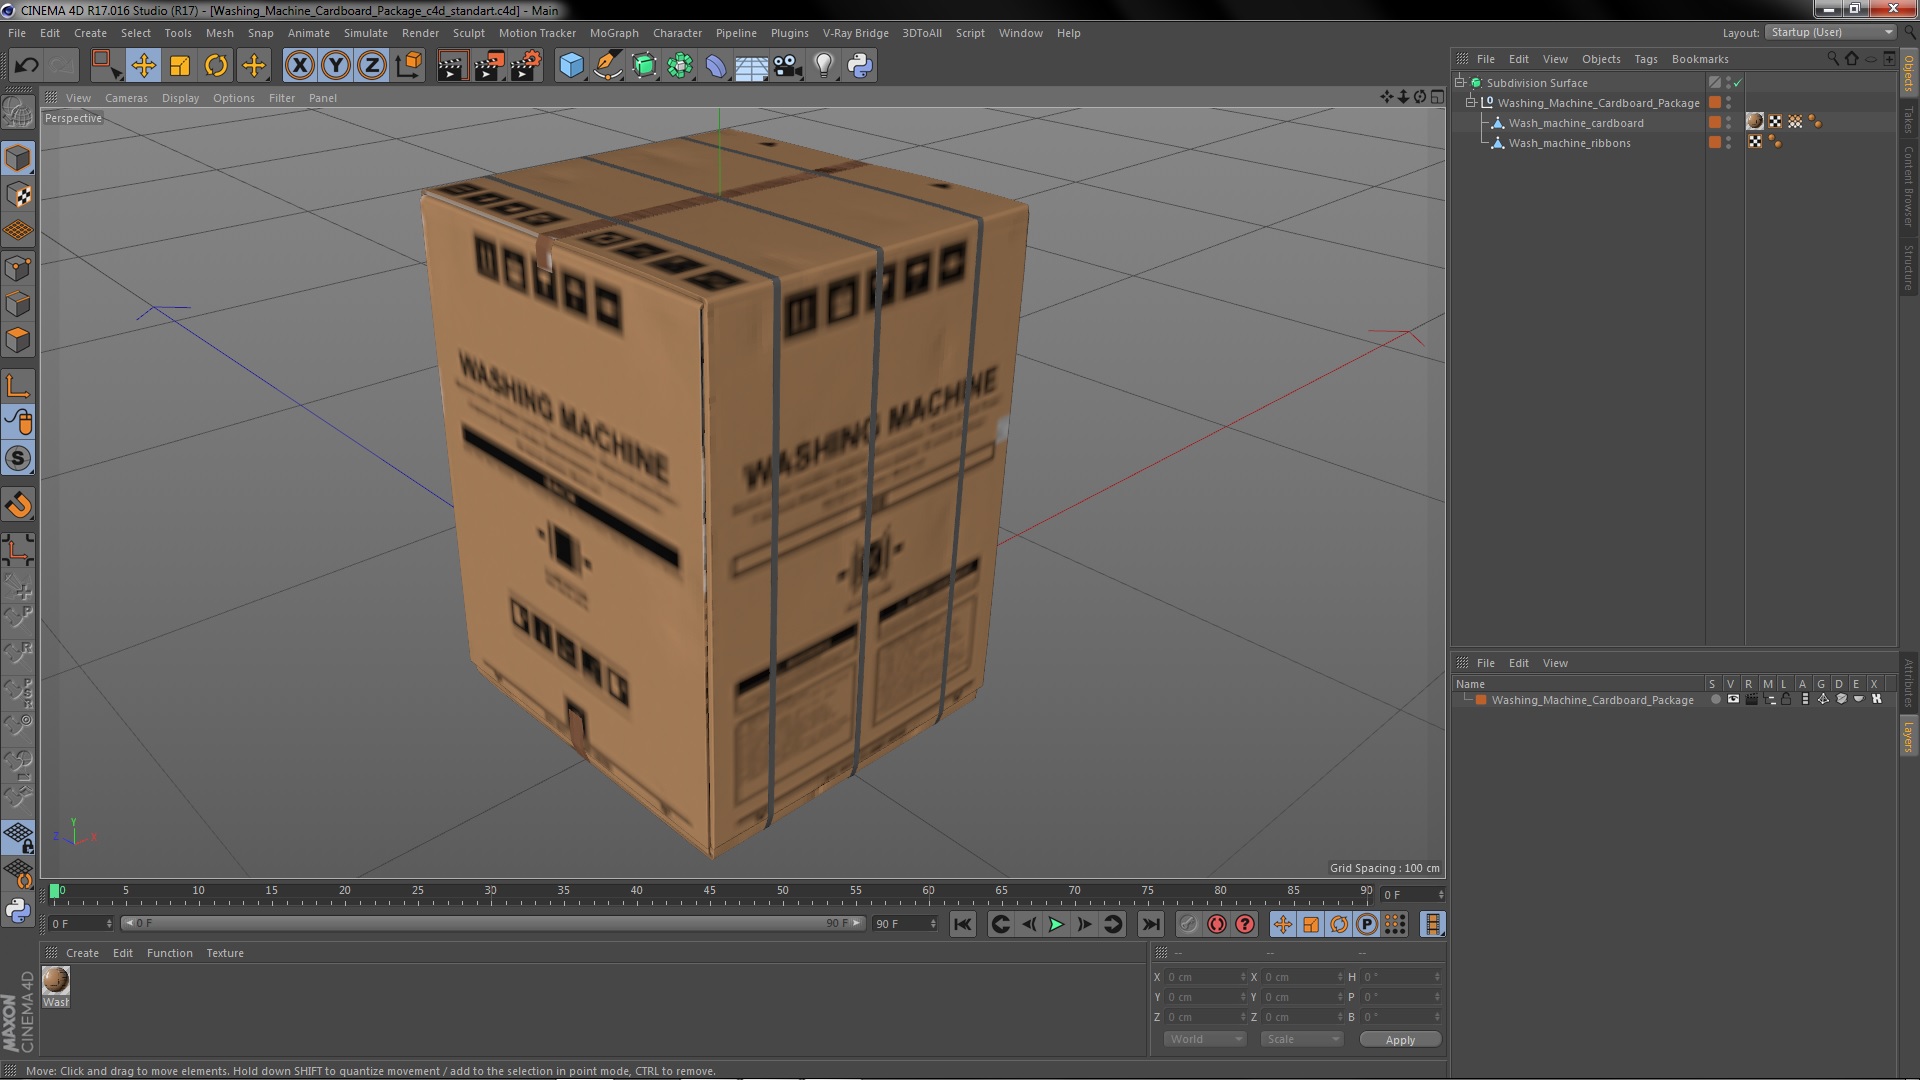The height and width of the screenshot is (1080, 1920).
Task: Click the Render View clapperboard icon
Action: coord(452,66)
